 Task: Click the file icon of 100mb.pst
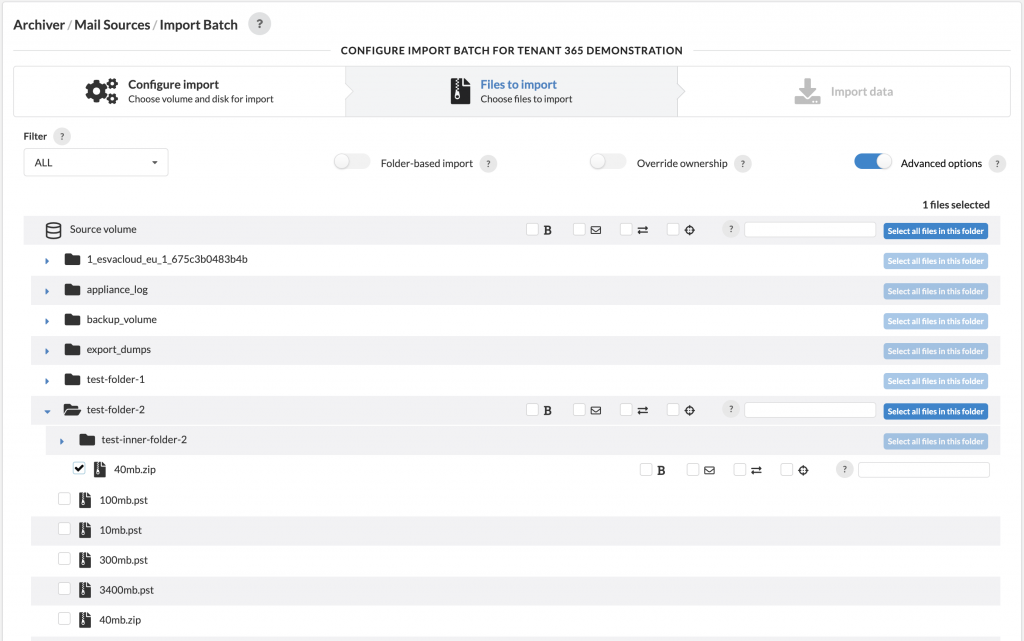(x=85, y=500)
